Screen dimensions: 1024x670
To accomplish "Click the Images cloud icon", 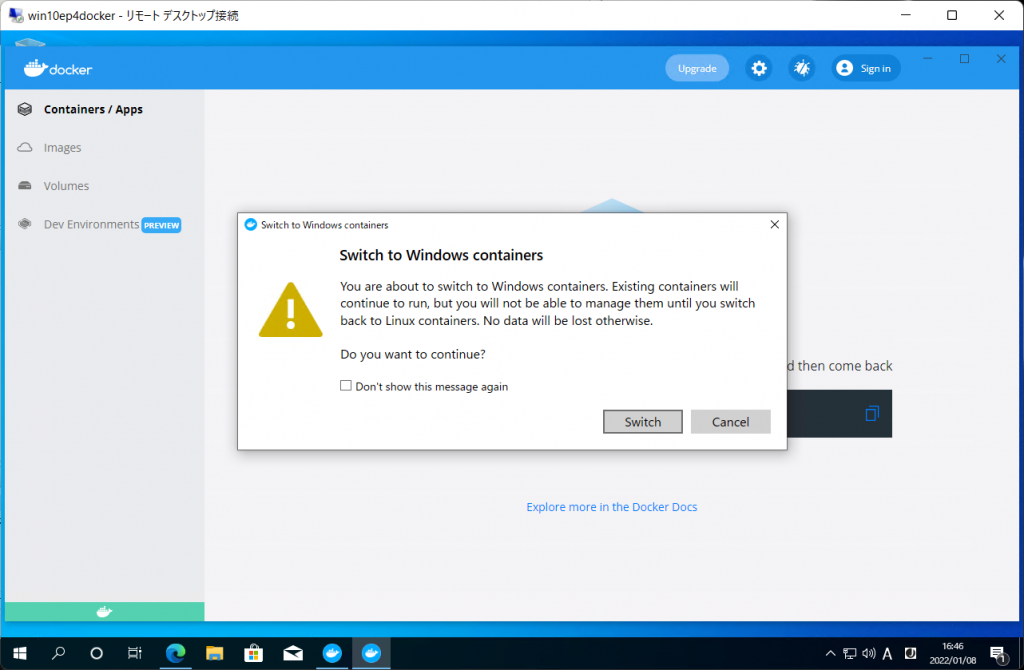I will point(25,148).
